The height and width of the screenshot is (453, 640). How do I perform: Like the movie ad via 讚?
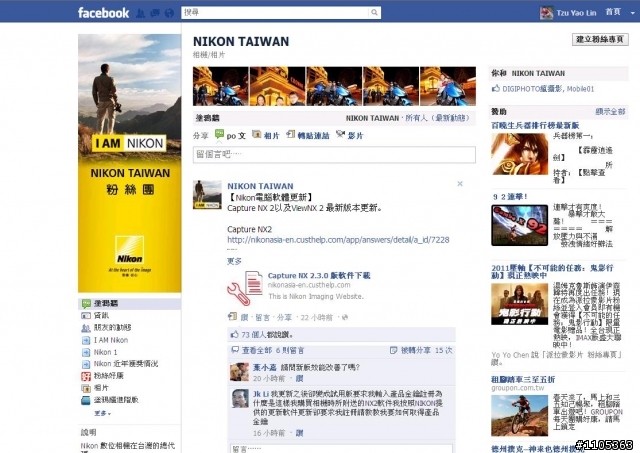pos(494,362)
